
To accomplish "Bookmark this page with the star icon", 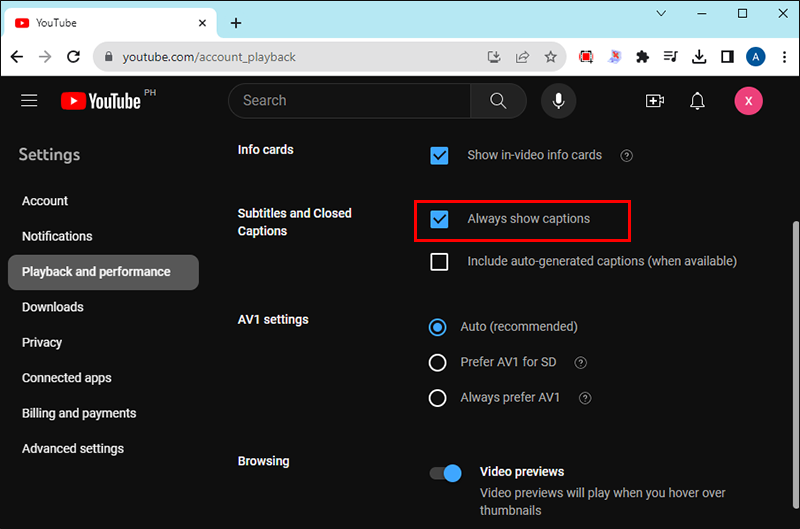I will click(550, 57).
